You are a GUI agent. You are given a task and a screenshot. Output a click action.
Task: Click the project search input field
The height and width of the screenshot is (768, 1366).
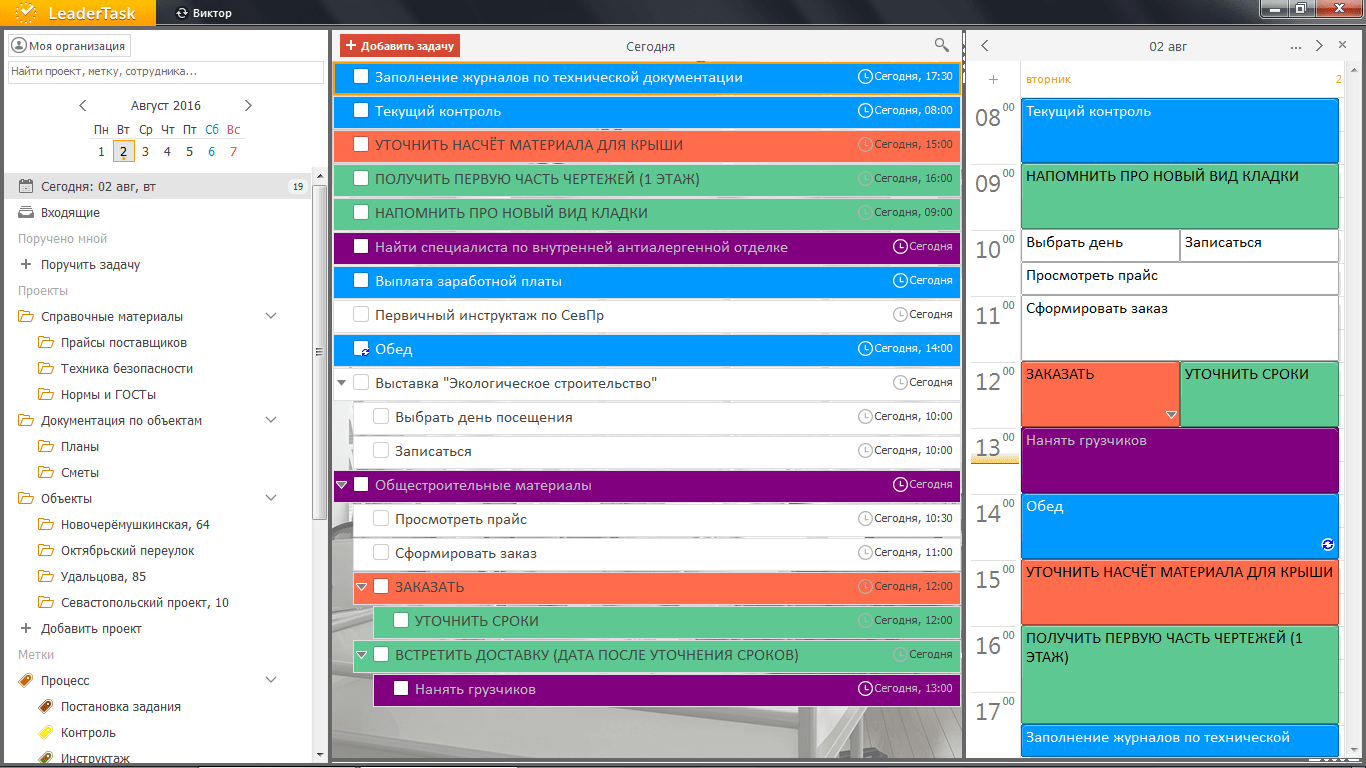coord(160,72)
